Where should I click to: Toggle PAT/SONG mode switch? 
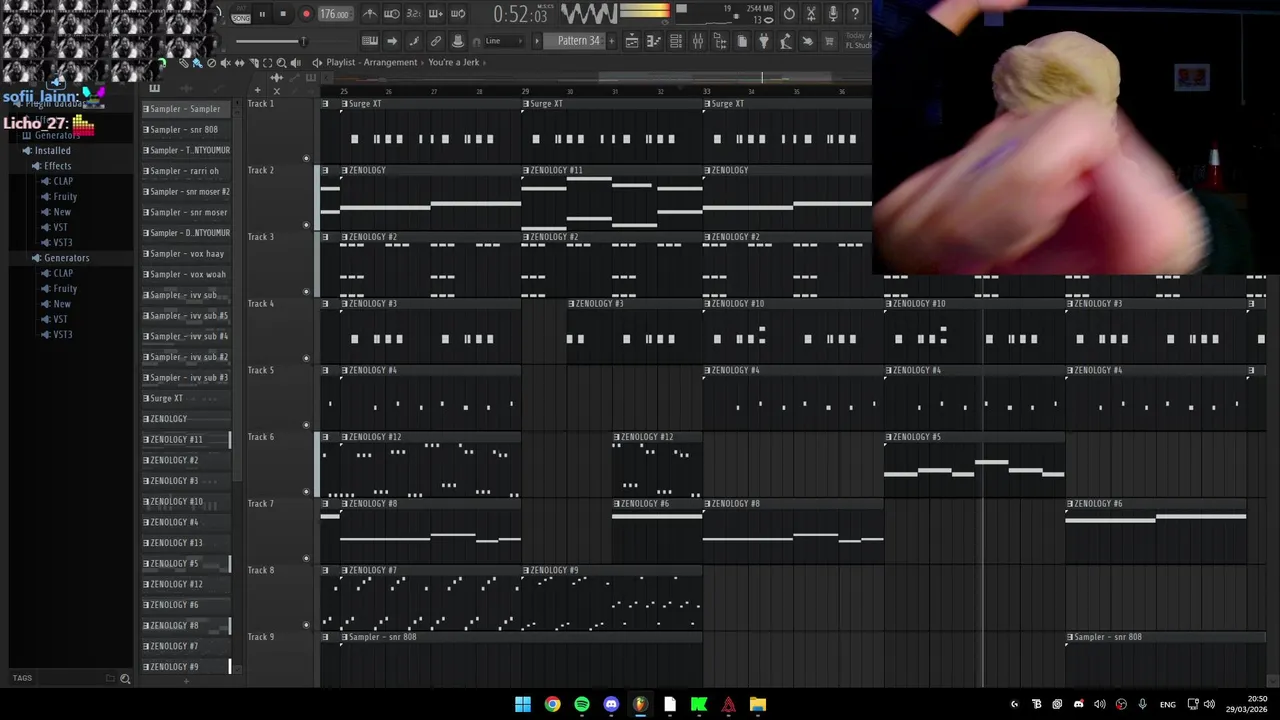(241, 15)
